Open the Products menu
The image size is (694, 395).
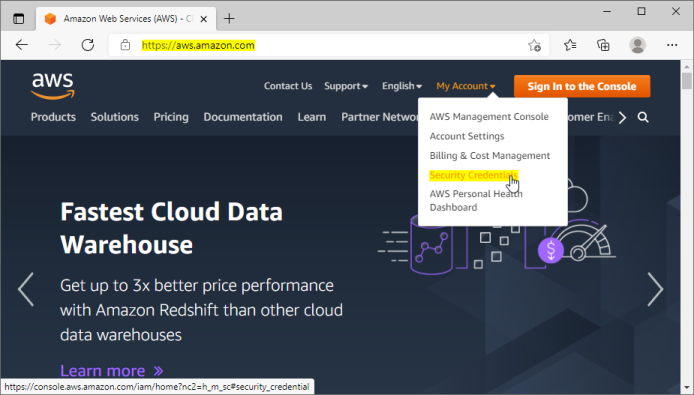point(53,117)
